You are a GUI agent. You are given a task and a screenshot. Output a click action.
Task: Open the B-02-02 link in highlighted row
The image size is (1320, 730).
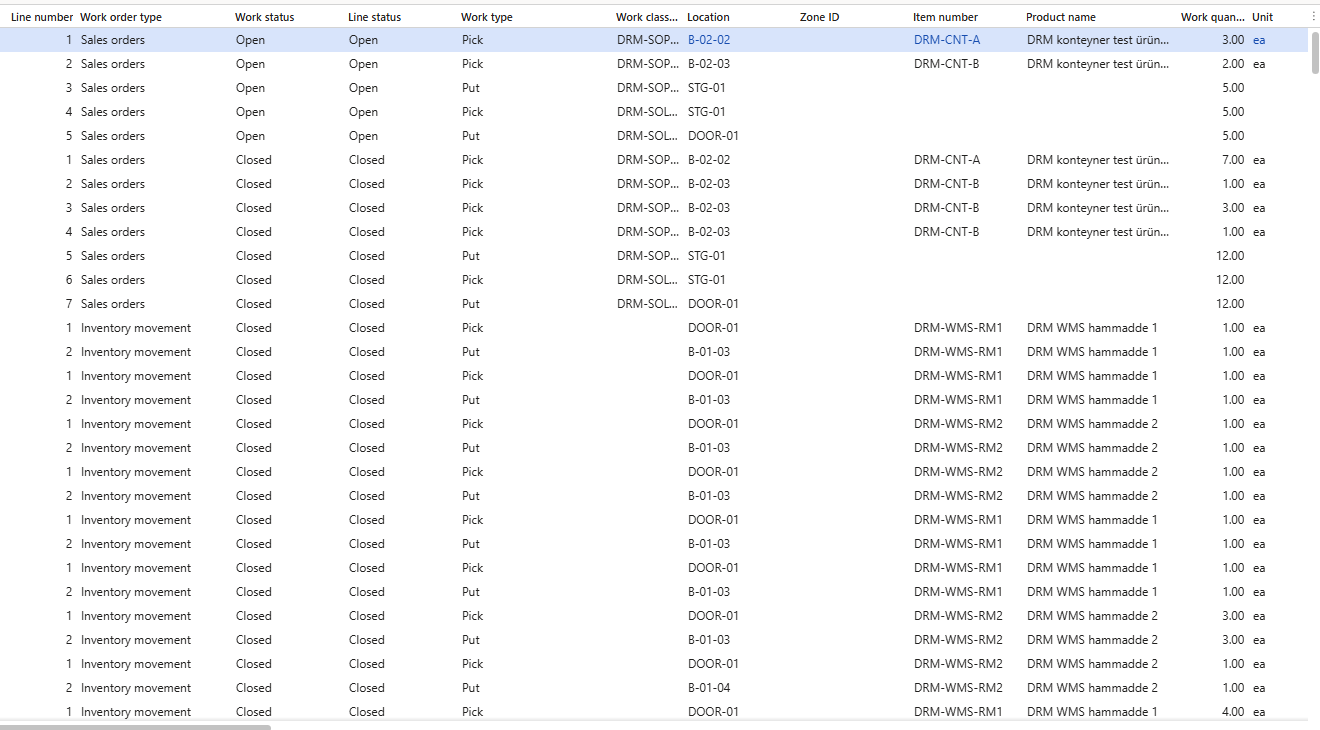tap(709, 40)
